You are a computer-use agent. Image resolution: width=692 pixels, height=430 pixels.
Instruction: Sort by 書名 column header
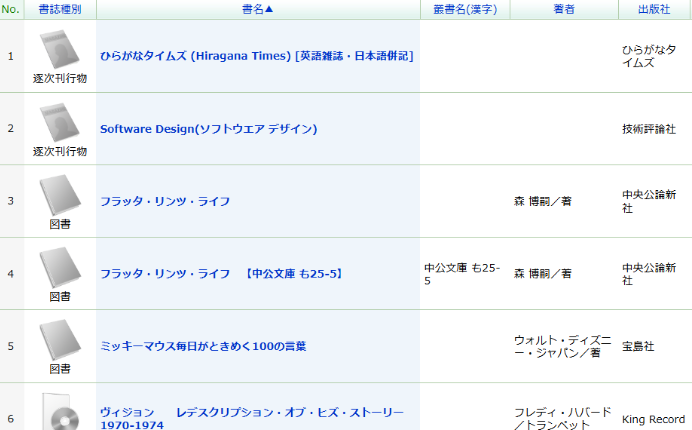tap(258, 9)
